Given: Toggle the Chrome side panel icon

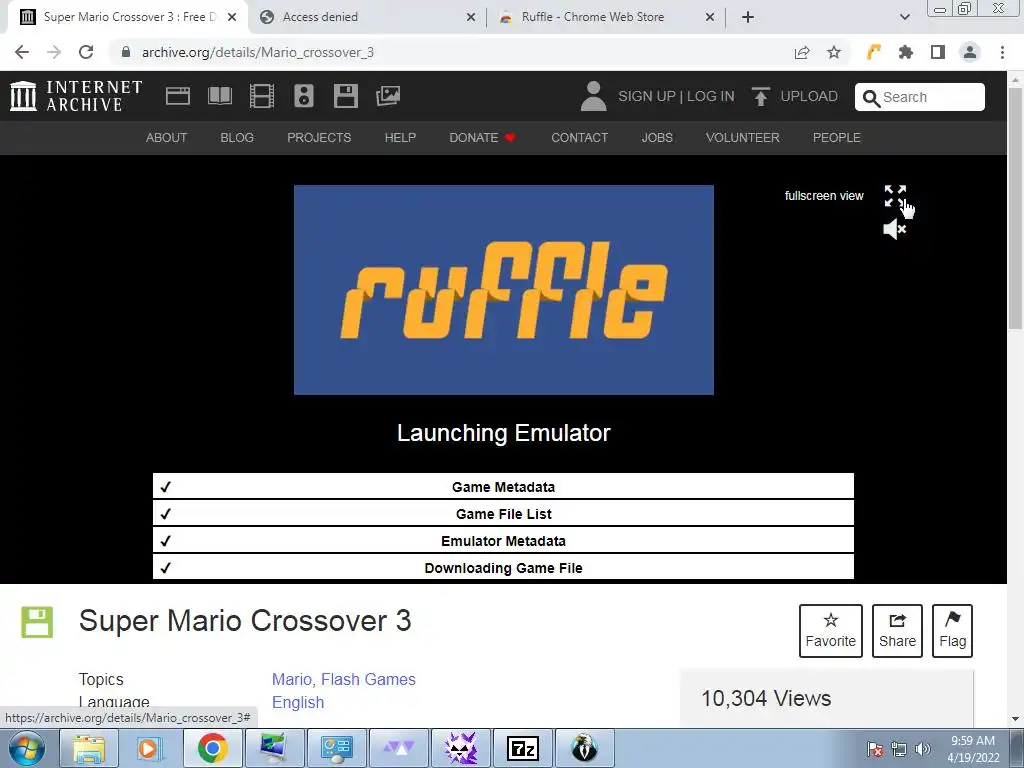Looking at the screenshot, I should (938, 52).
